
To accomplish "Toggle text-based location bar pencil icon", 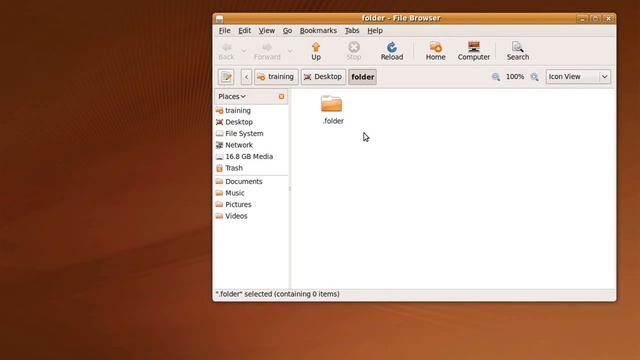I will [x=226, y=77].
